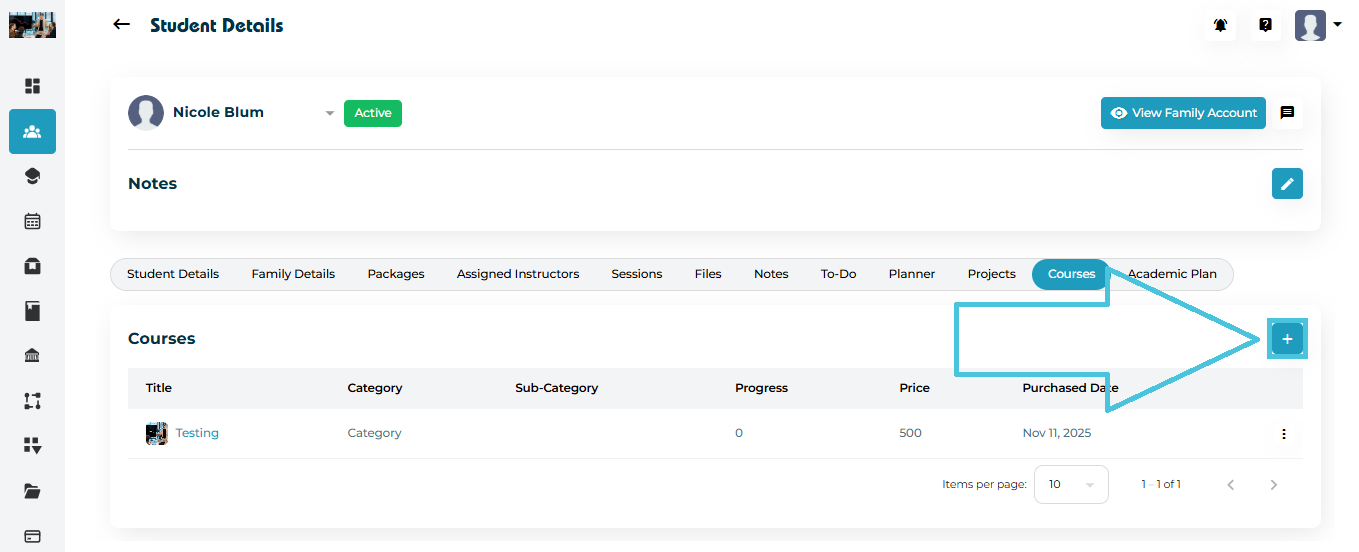Open the items per page dropdown
Viewport: 1359px width, 552px height.
tap(1070, 484)
